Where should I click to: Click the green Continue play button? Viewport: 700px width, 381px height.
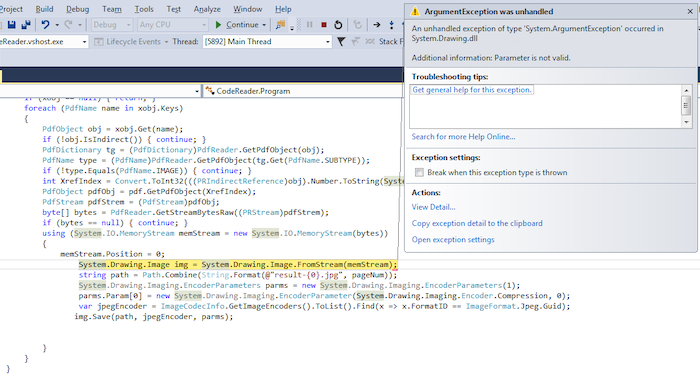point(218,25)
